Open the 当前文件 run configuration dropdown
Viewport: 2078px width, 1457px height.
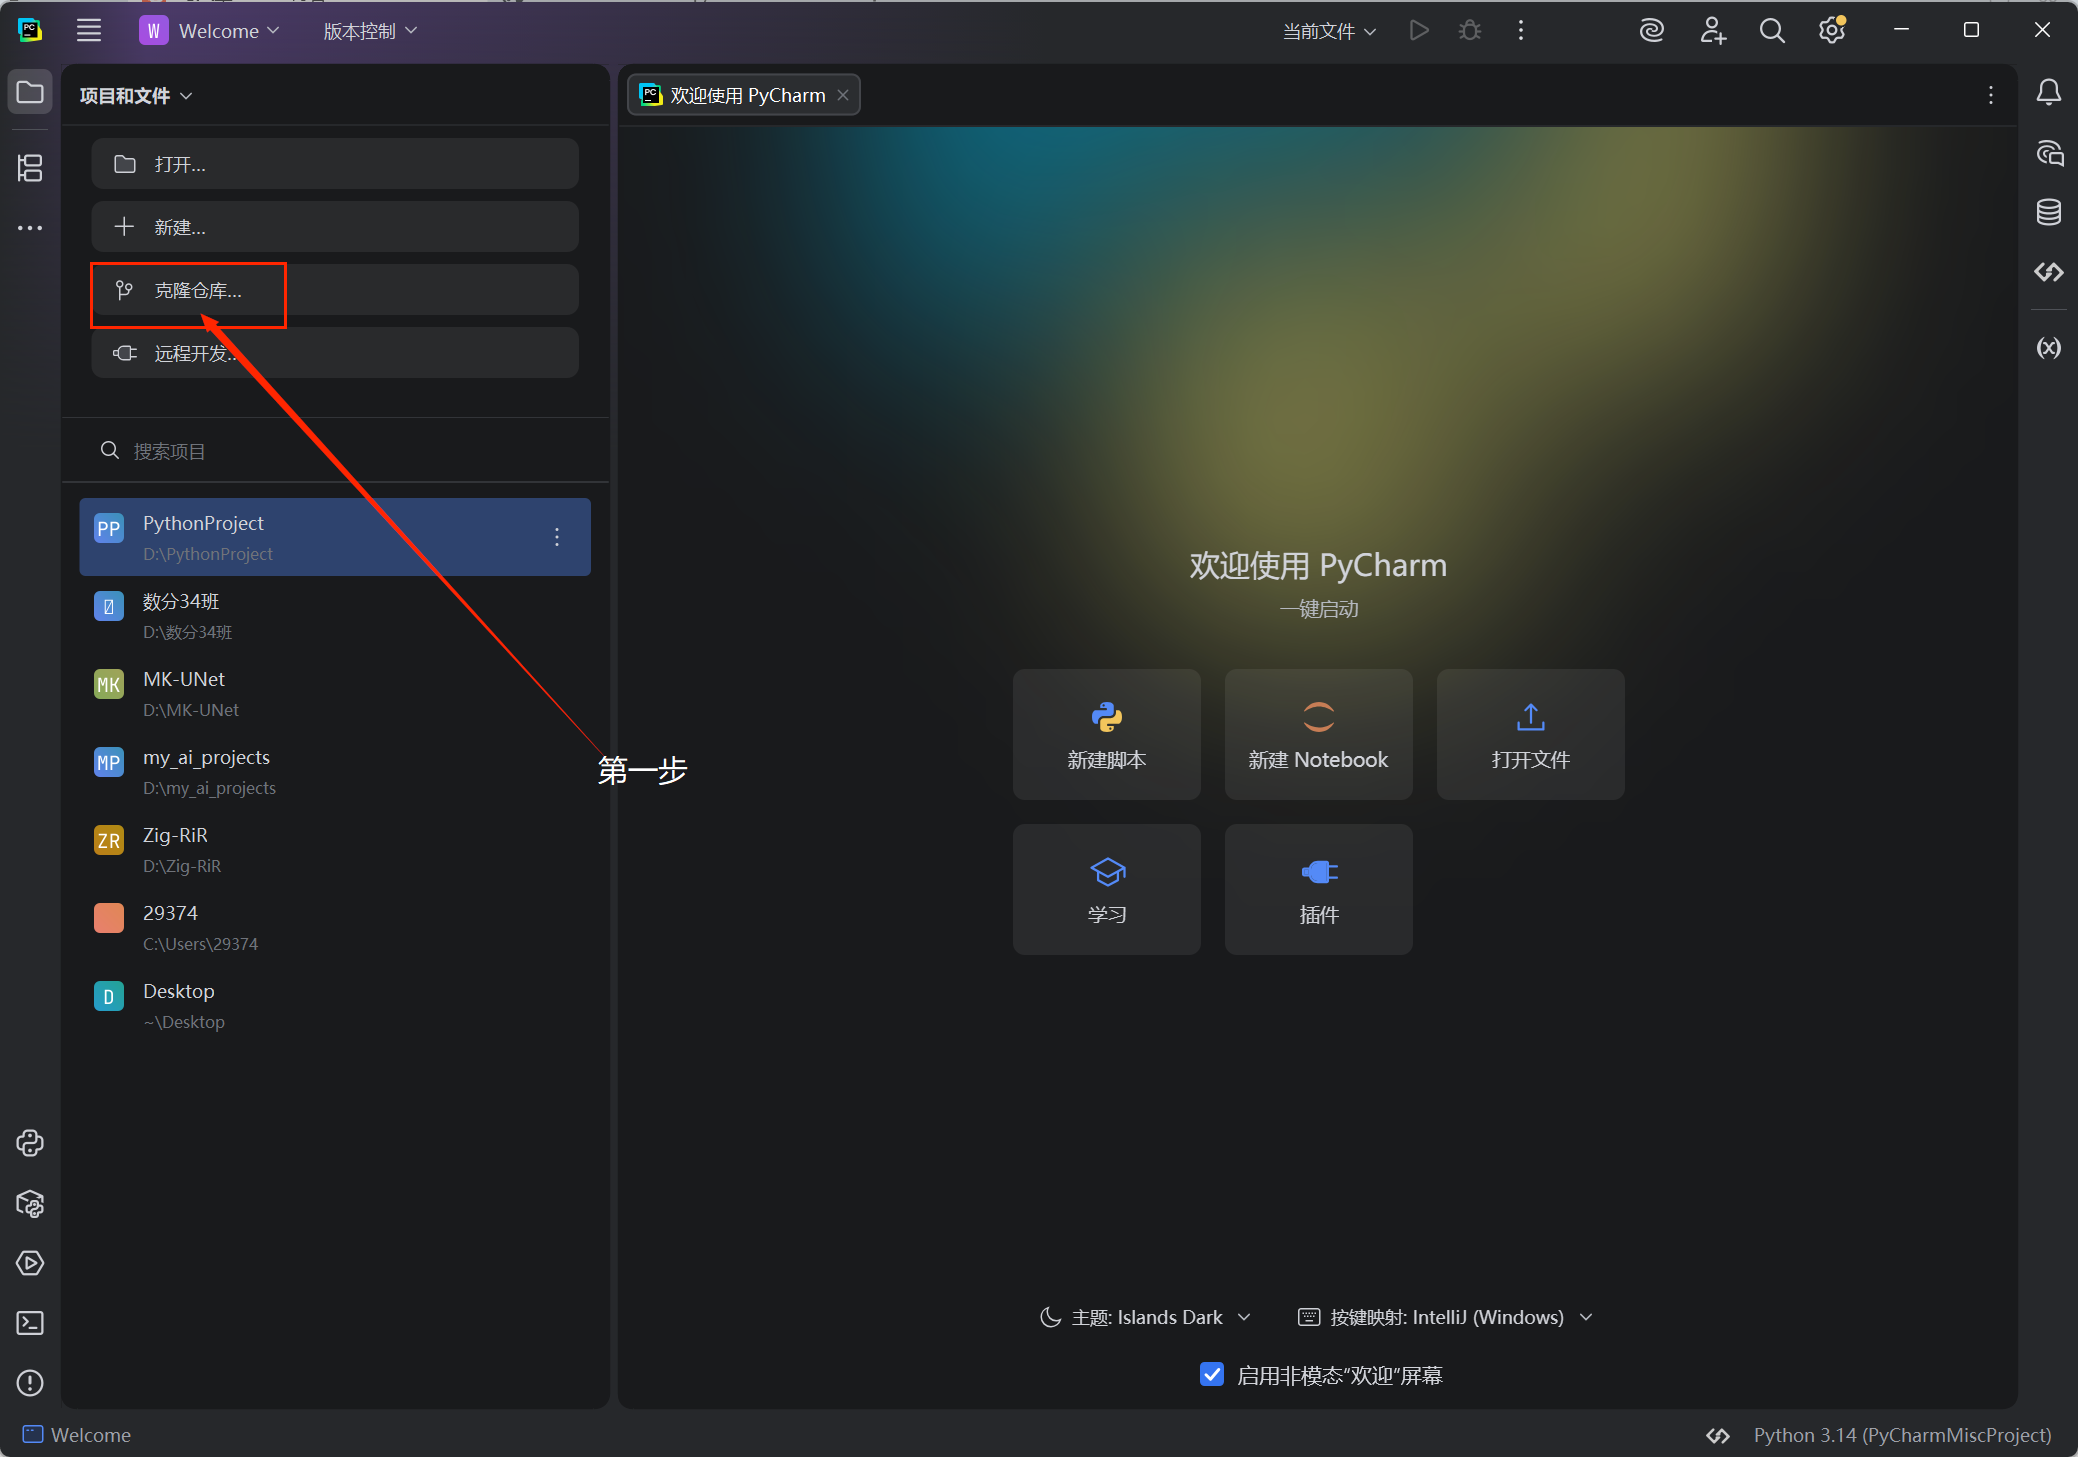(1330, 31)
